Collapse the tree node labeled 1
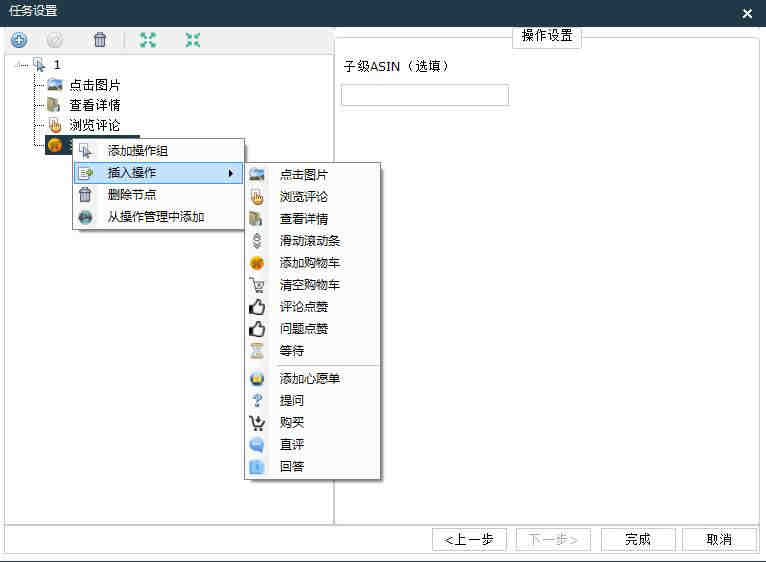This screenshot has height=562, width=766. [18, 65]
